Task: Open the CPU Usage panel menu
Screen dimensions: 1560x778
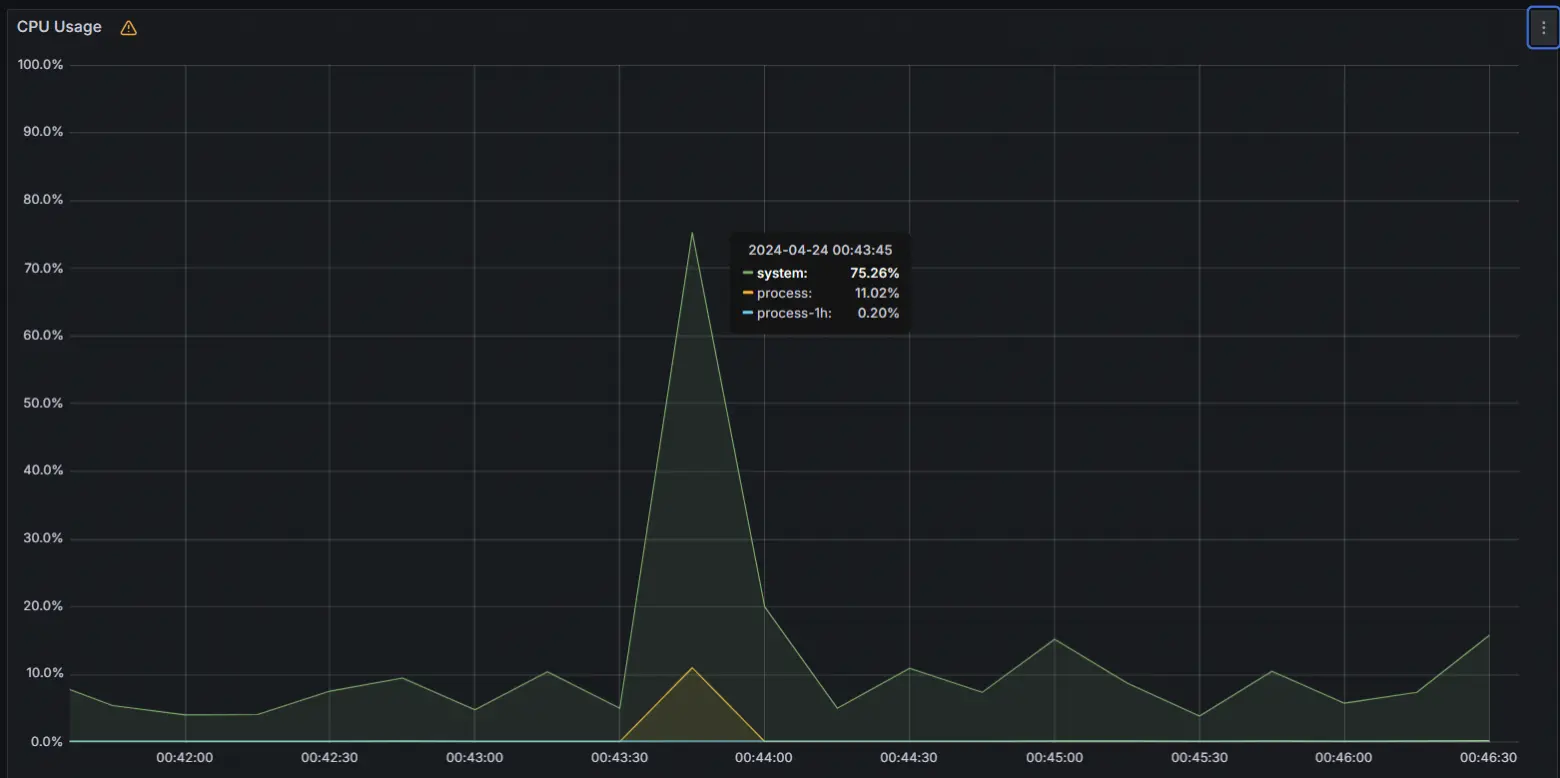Action: [1543, 28]
